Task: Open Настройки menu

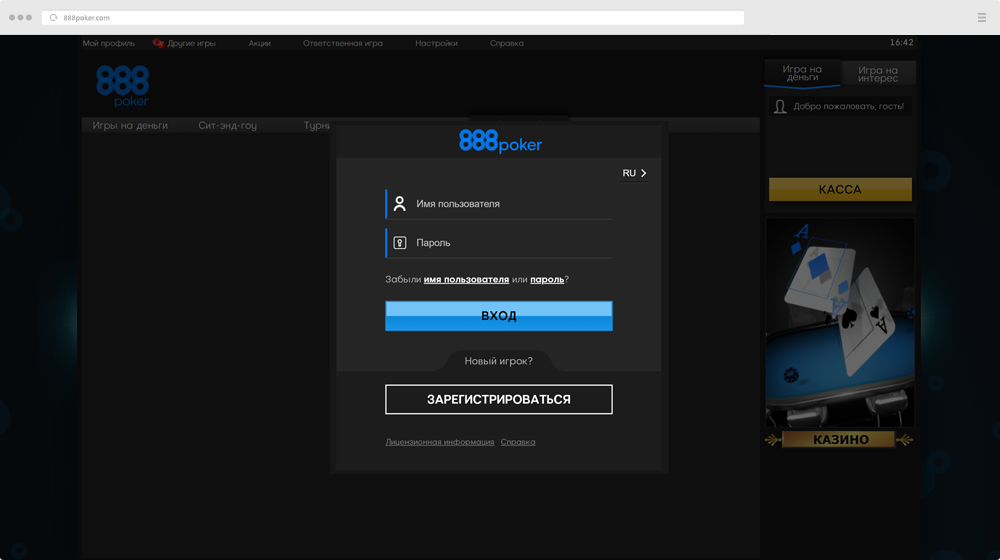Action: coord(436,43)
